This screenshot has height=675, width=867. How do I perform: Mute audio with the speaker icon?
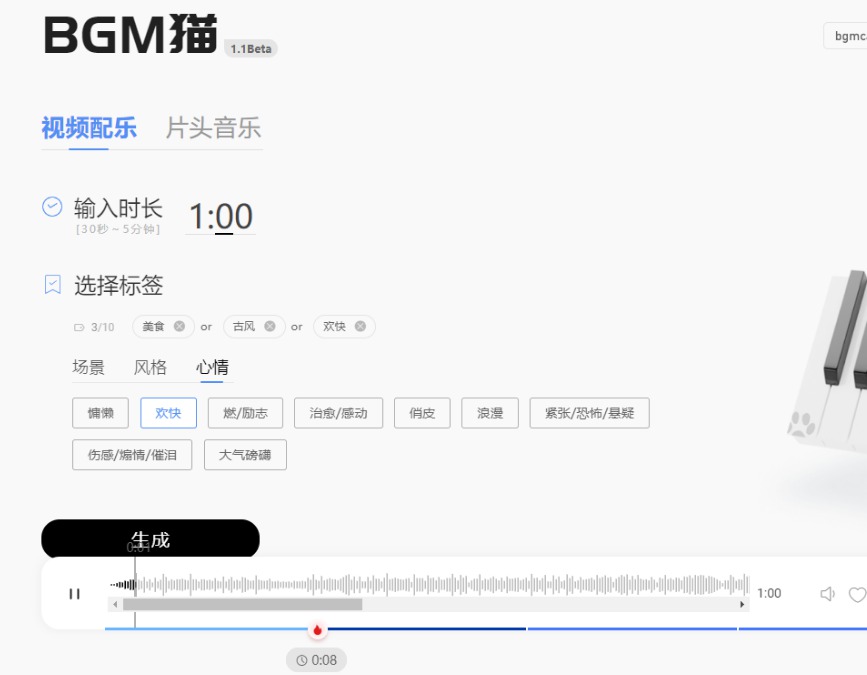point(827,594)
